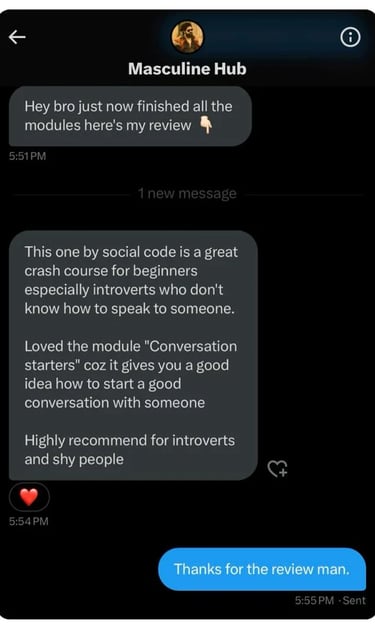Image resolution: width=375 pixels, height=630 pixels.
Task: Tap the 5:51 PM timestamp
Action: tap(27, 156)
